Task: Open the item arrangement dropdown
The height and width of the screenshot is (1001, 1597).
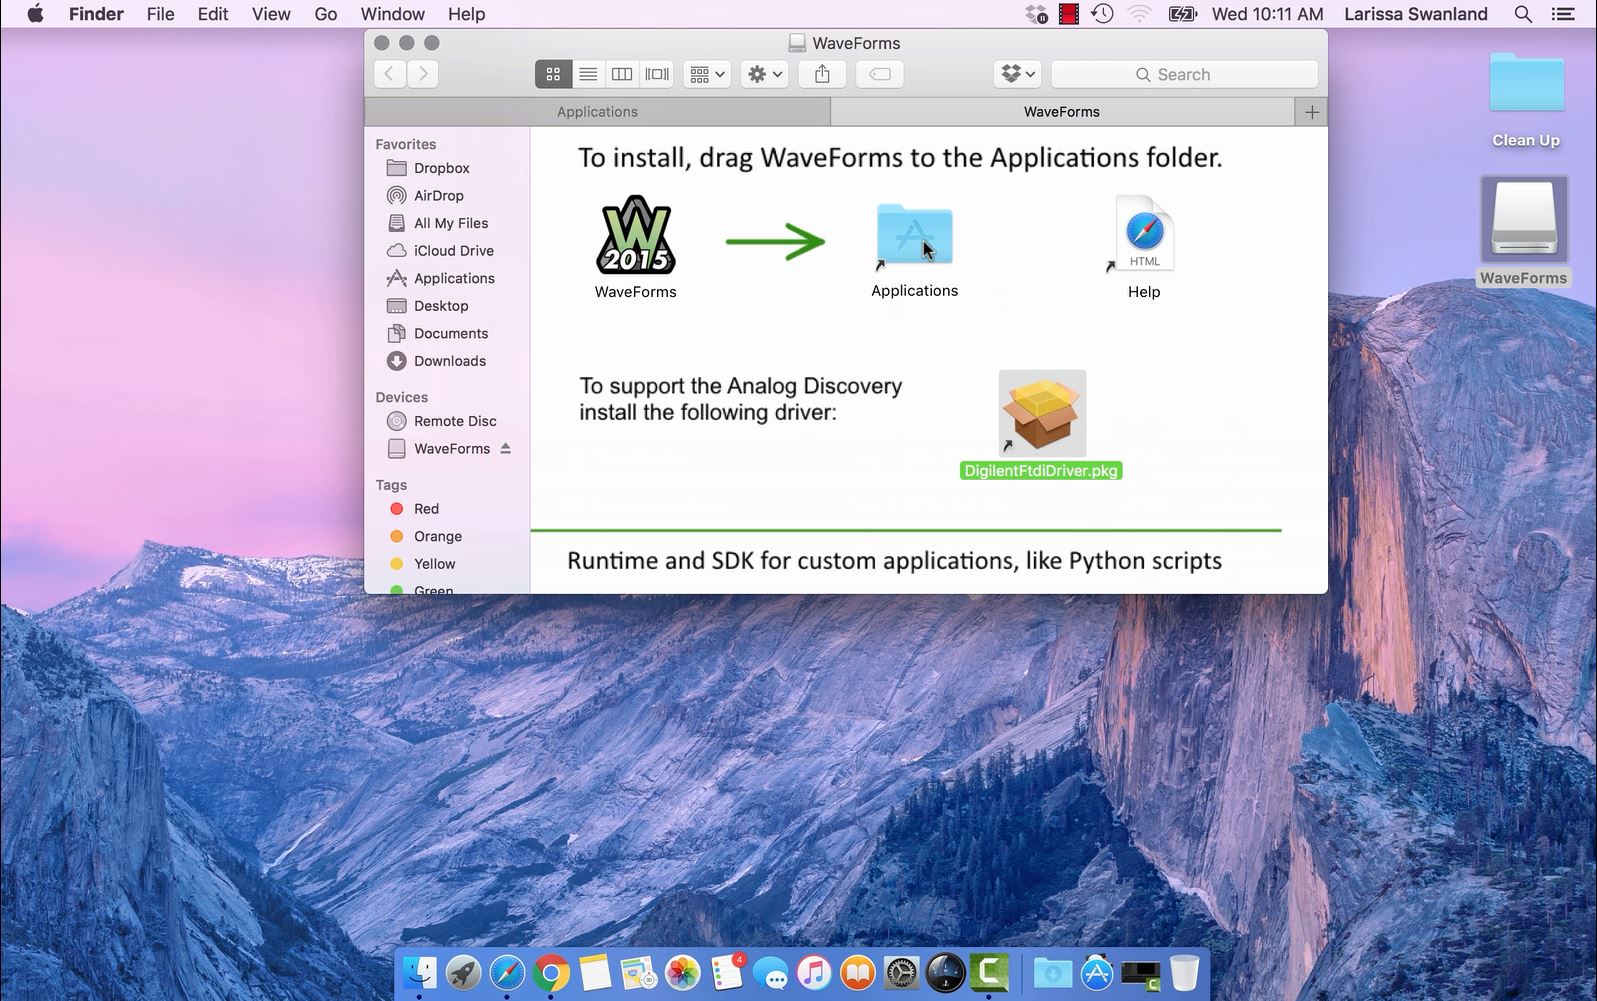Action: tap(707, 74)
